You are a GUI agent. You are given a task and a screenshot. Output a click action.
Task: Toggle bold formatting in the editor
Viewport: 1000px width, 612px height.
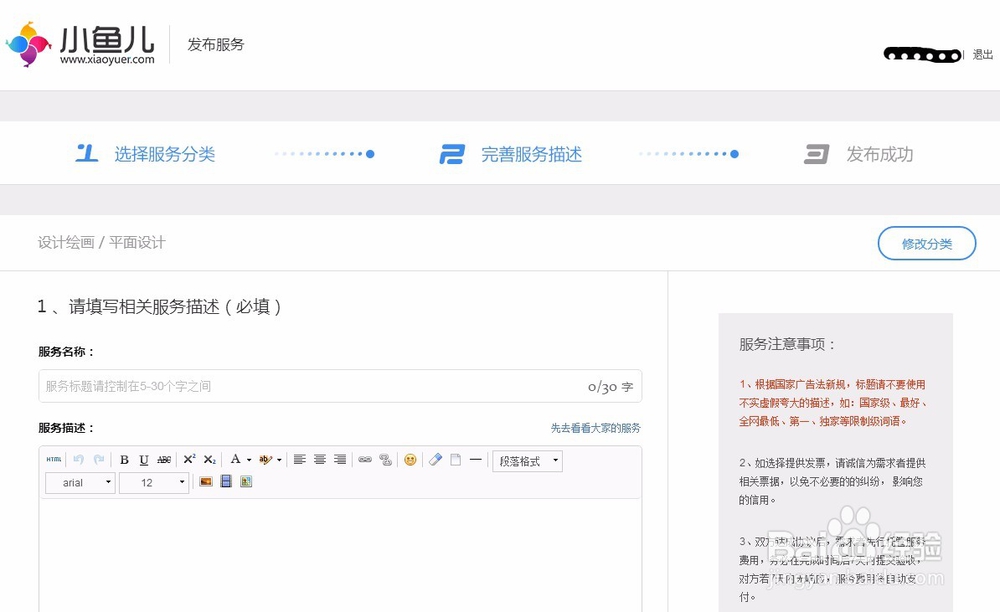click(x=123, y=460)
